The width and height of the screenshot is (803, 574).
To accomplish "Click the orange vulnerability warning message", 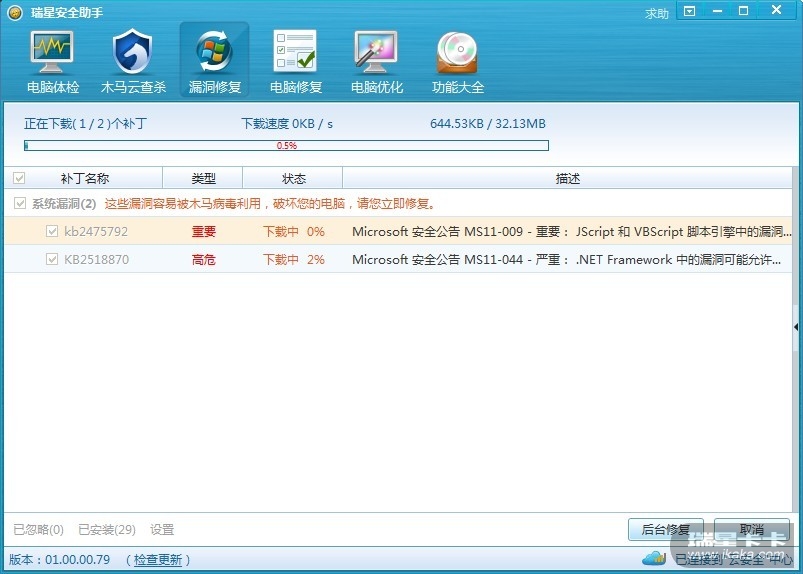I will pyautogui.click(x=270, y=204).
